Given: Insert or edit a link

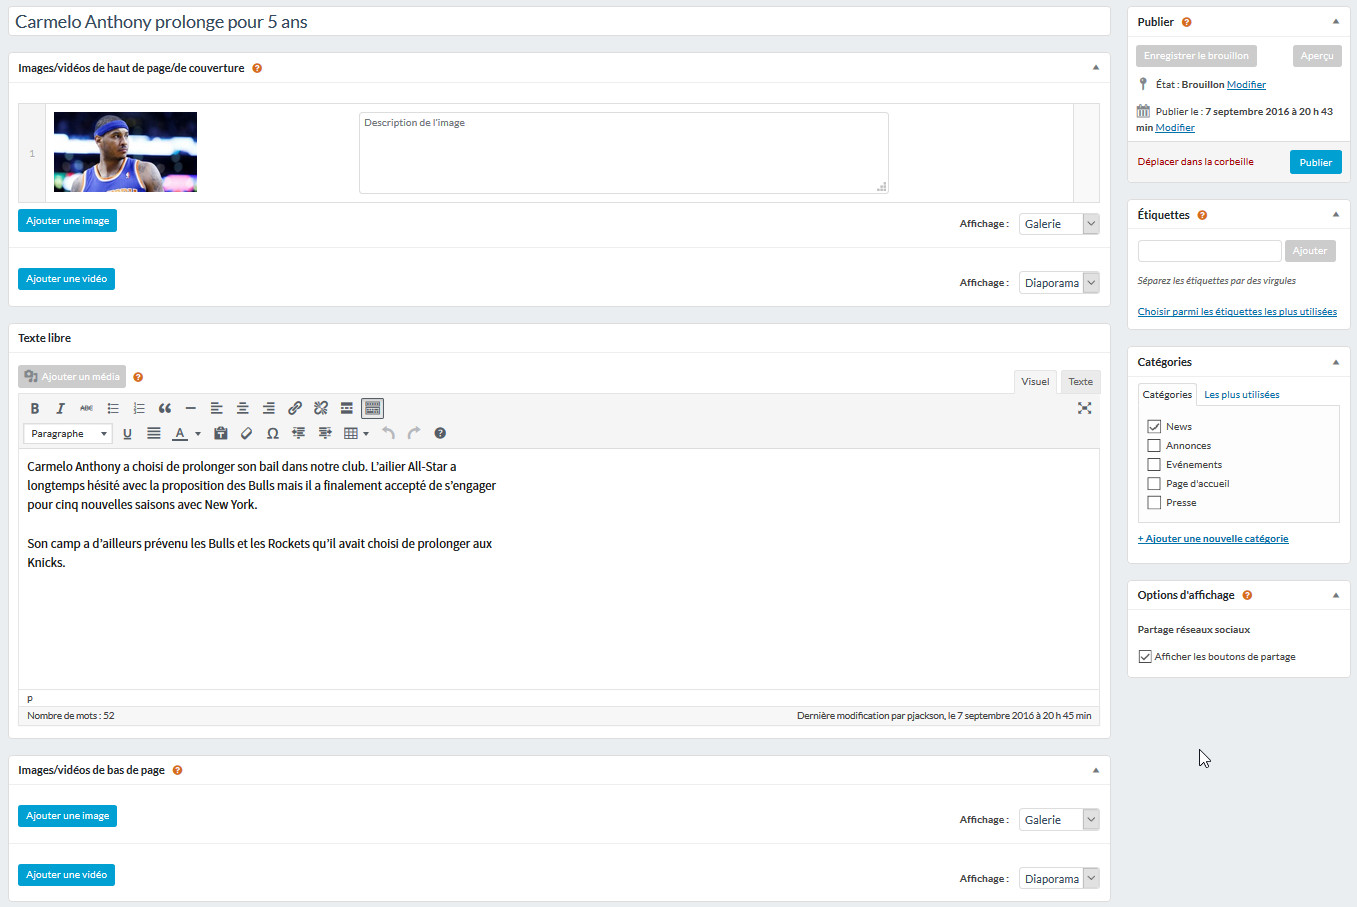Looking at the screenshot, I should click(295, 408).
